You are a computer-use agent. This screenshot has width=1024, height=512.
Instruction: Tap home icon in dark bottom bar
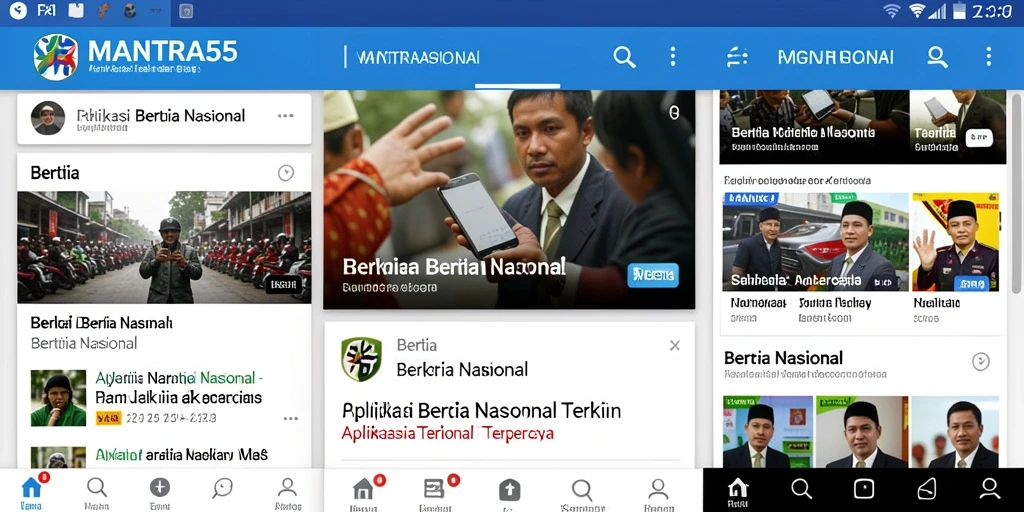738,490
